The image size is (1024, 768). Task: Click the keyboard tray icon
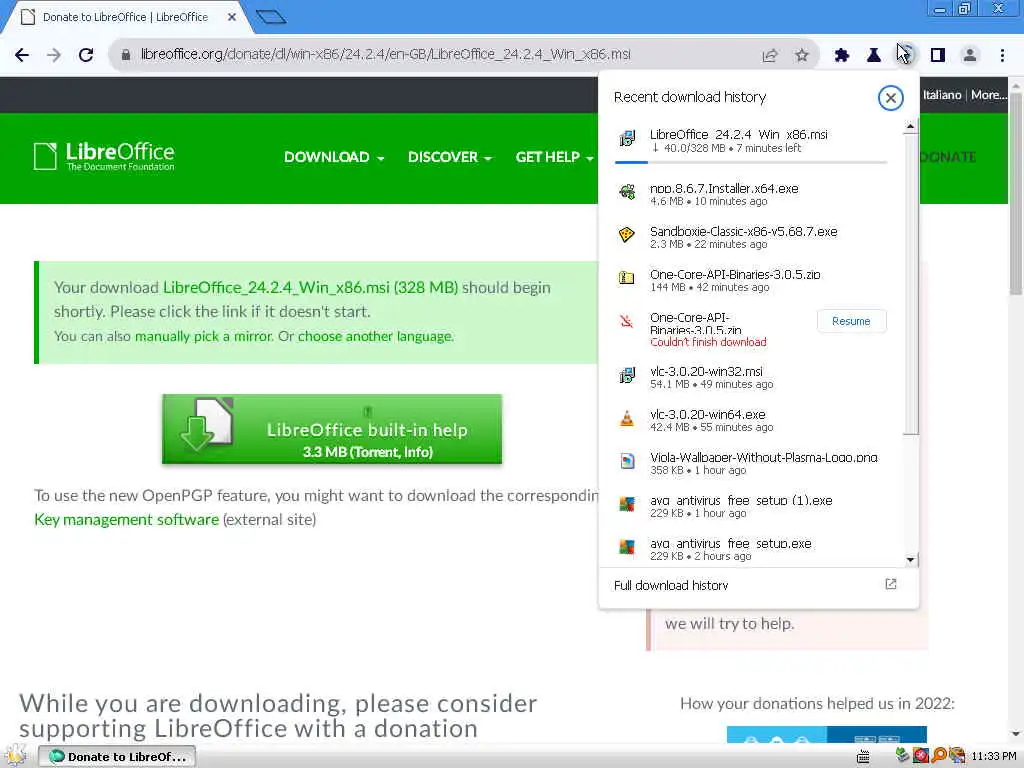[x=863, y=756]
